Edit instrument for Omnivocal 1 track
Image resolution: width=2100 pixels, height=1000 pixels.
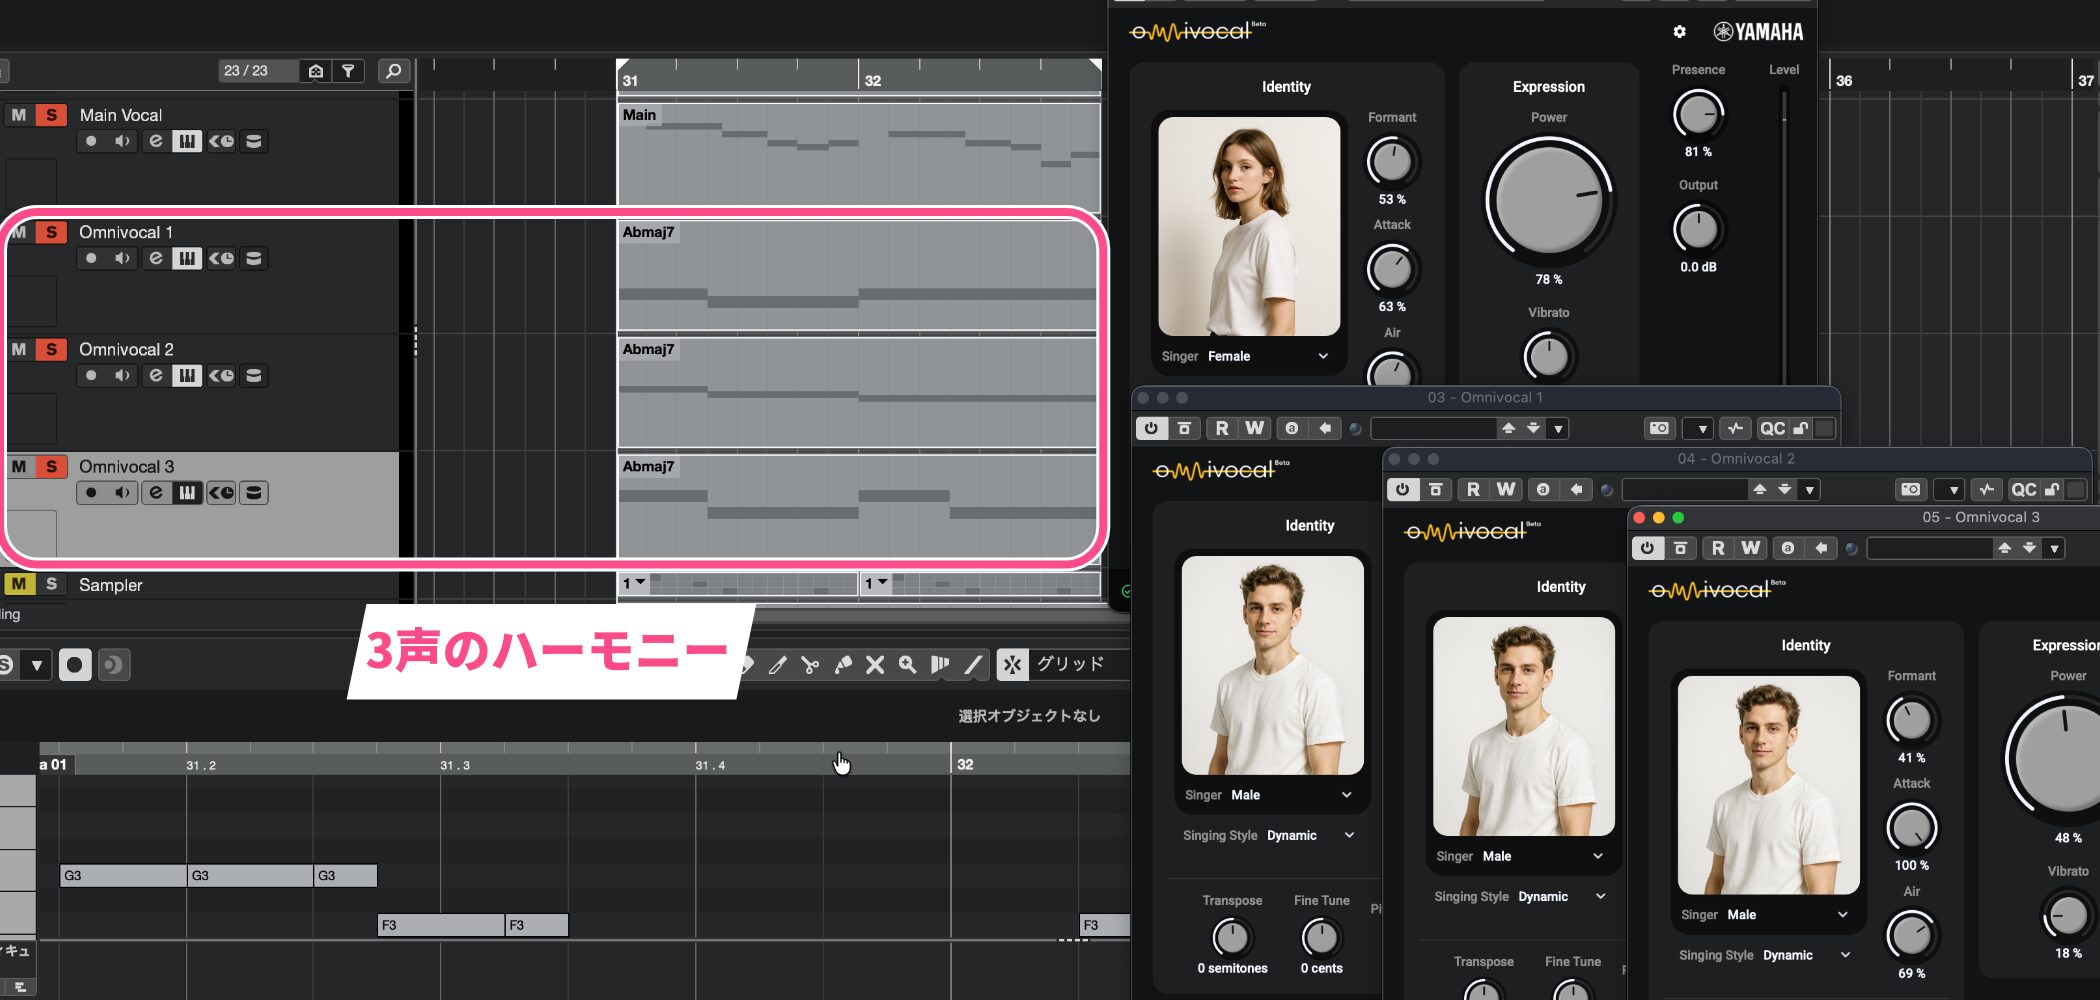186,259
